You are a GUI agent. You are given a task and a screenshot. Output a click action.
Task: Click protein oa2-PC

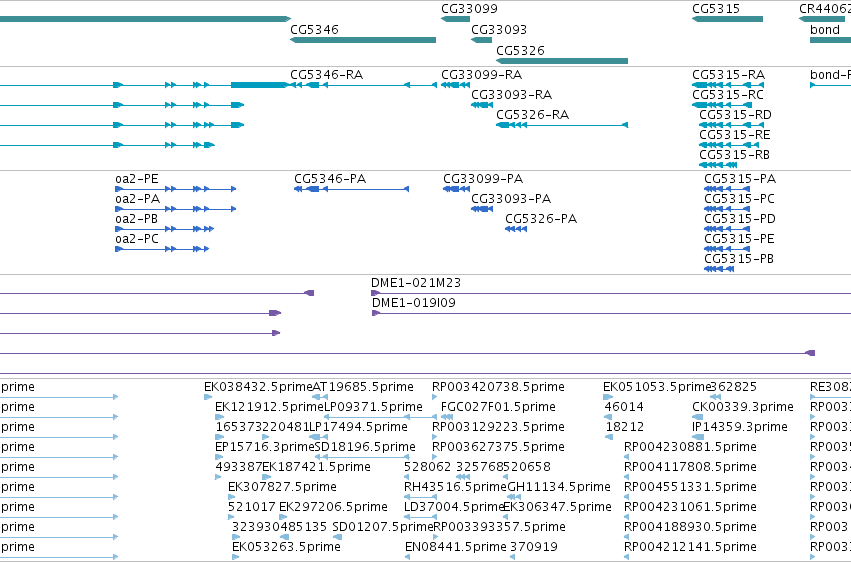coord(162,249)
